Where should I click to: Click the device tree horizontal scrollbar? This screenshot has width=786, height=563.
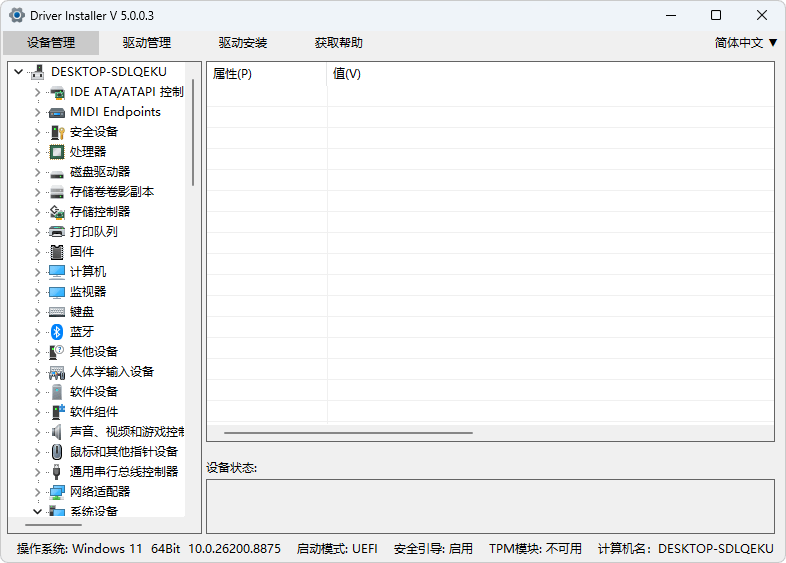coord(53,525)
